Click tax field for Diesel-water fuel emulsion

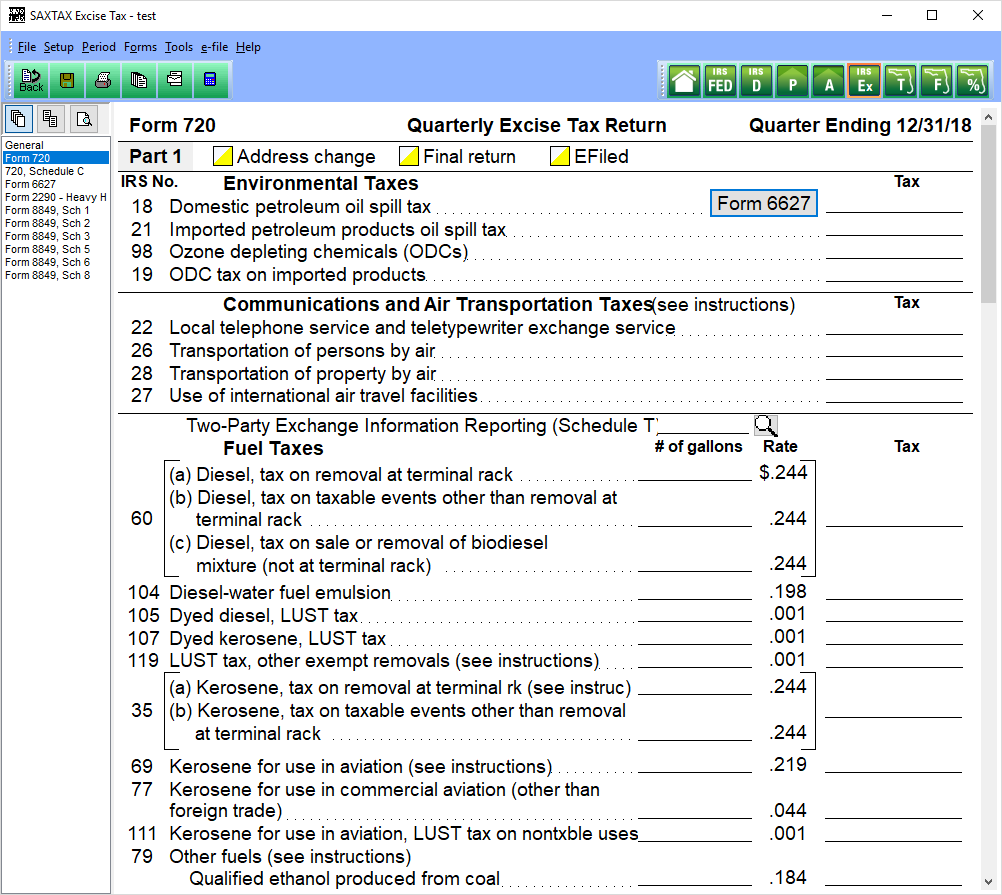coord(894,591)
